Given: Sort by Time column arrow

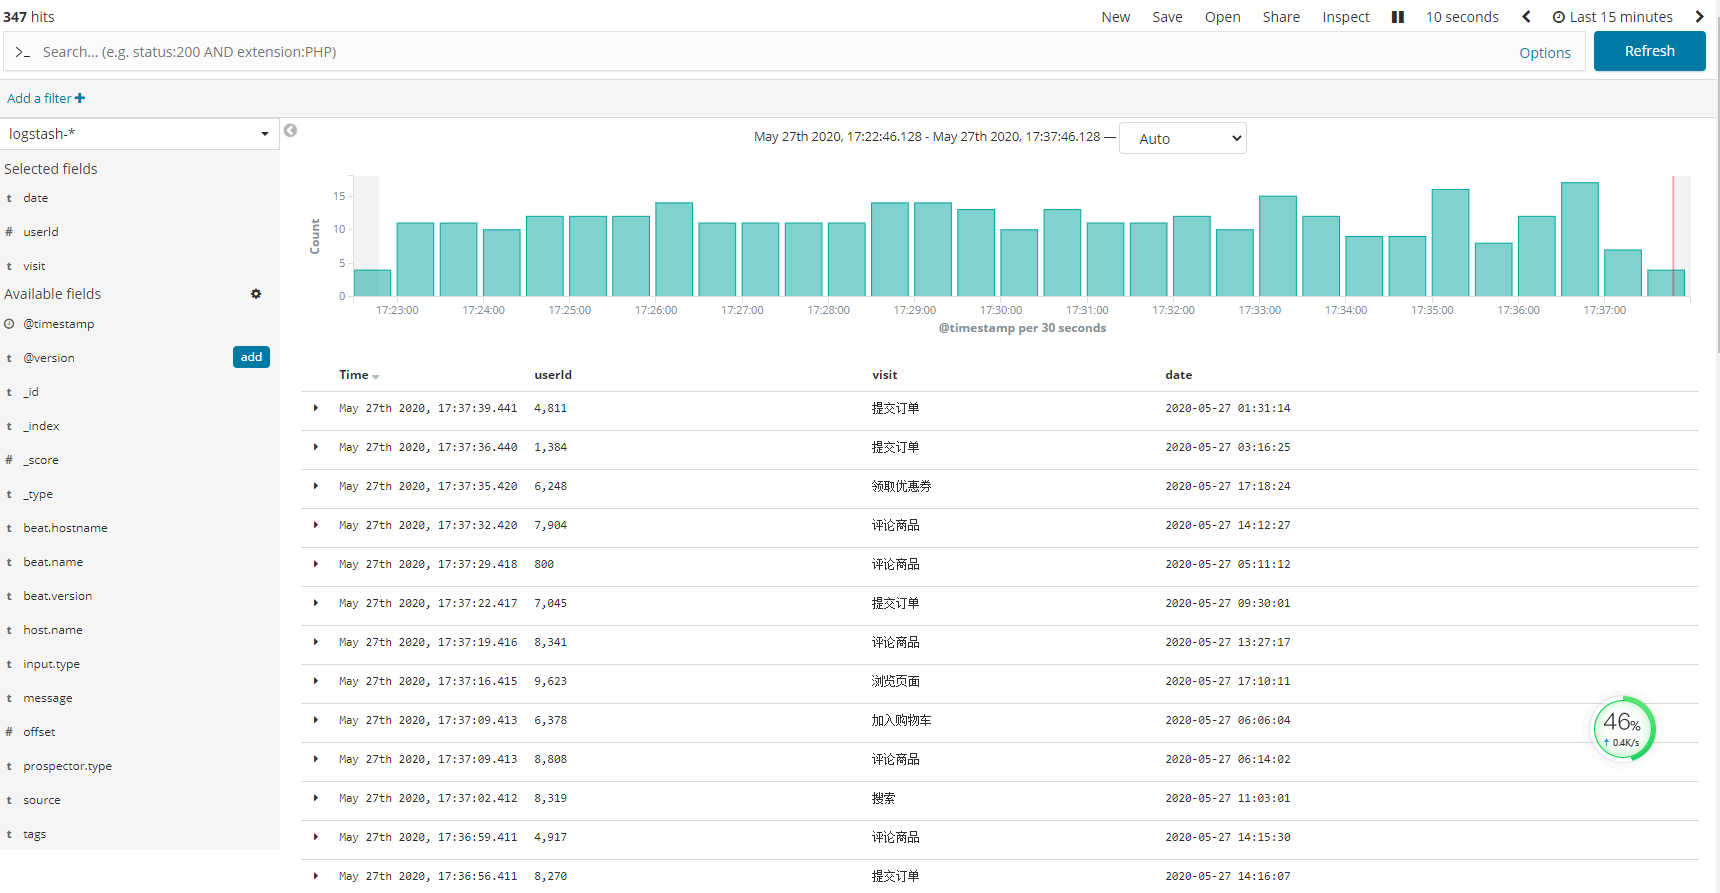Looking at the screenshot, I should click(376, 377).
